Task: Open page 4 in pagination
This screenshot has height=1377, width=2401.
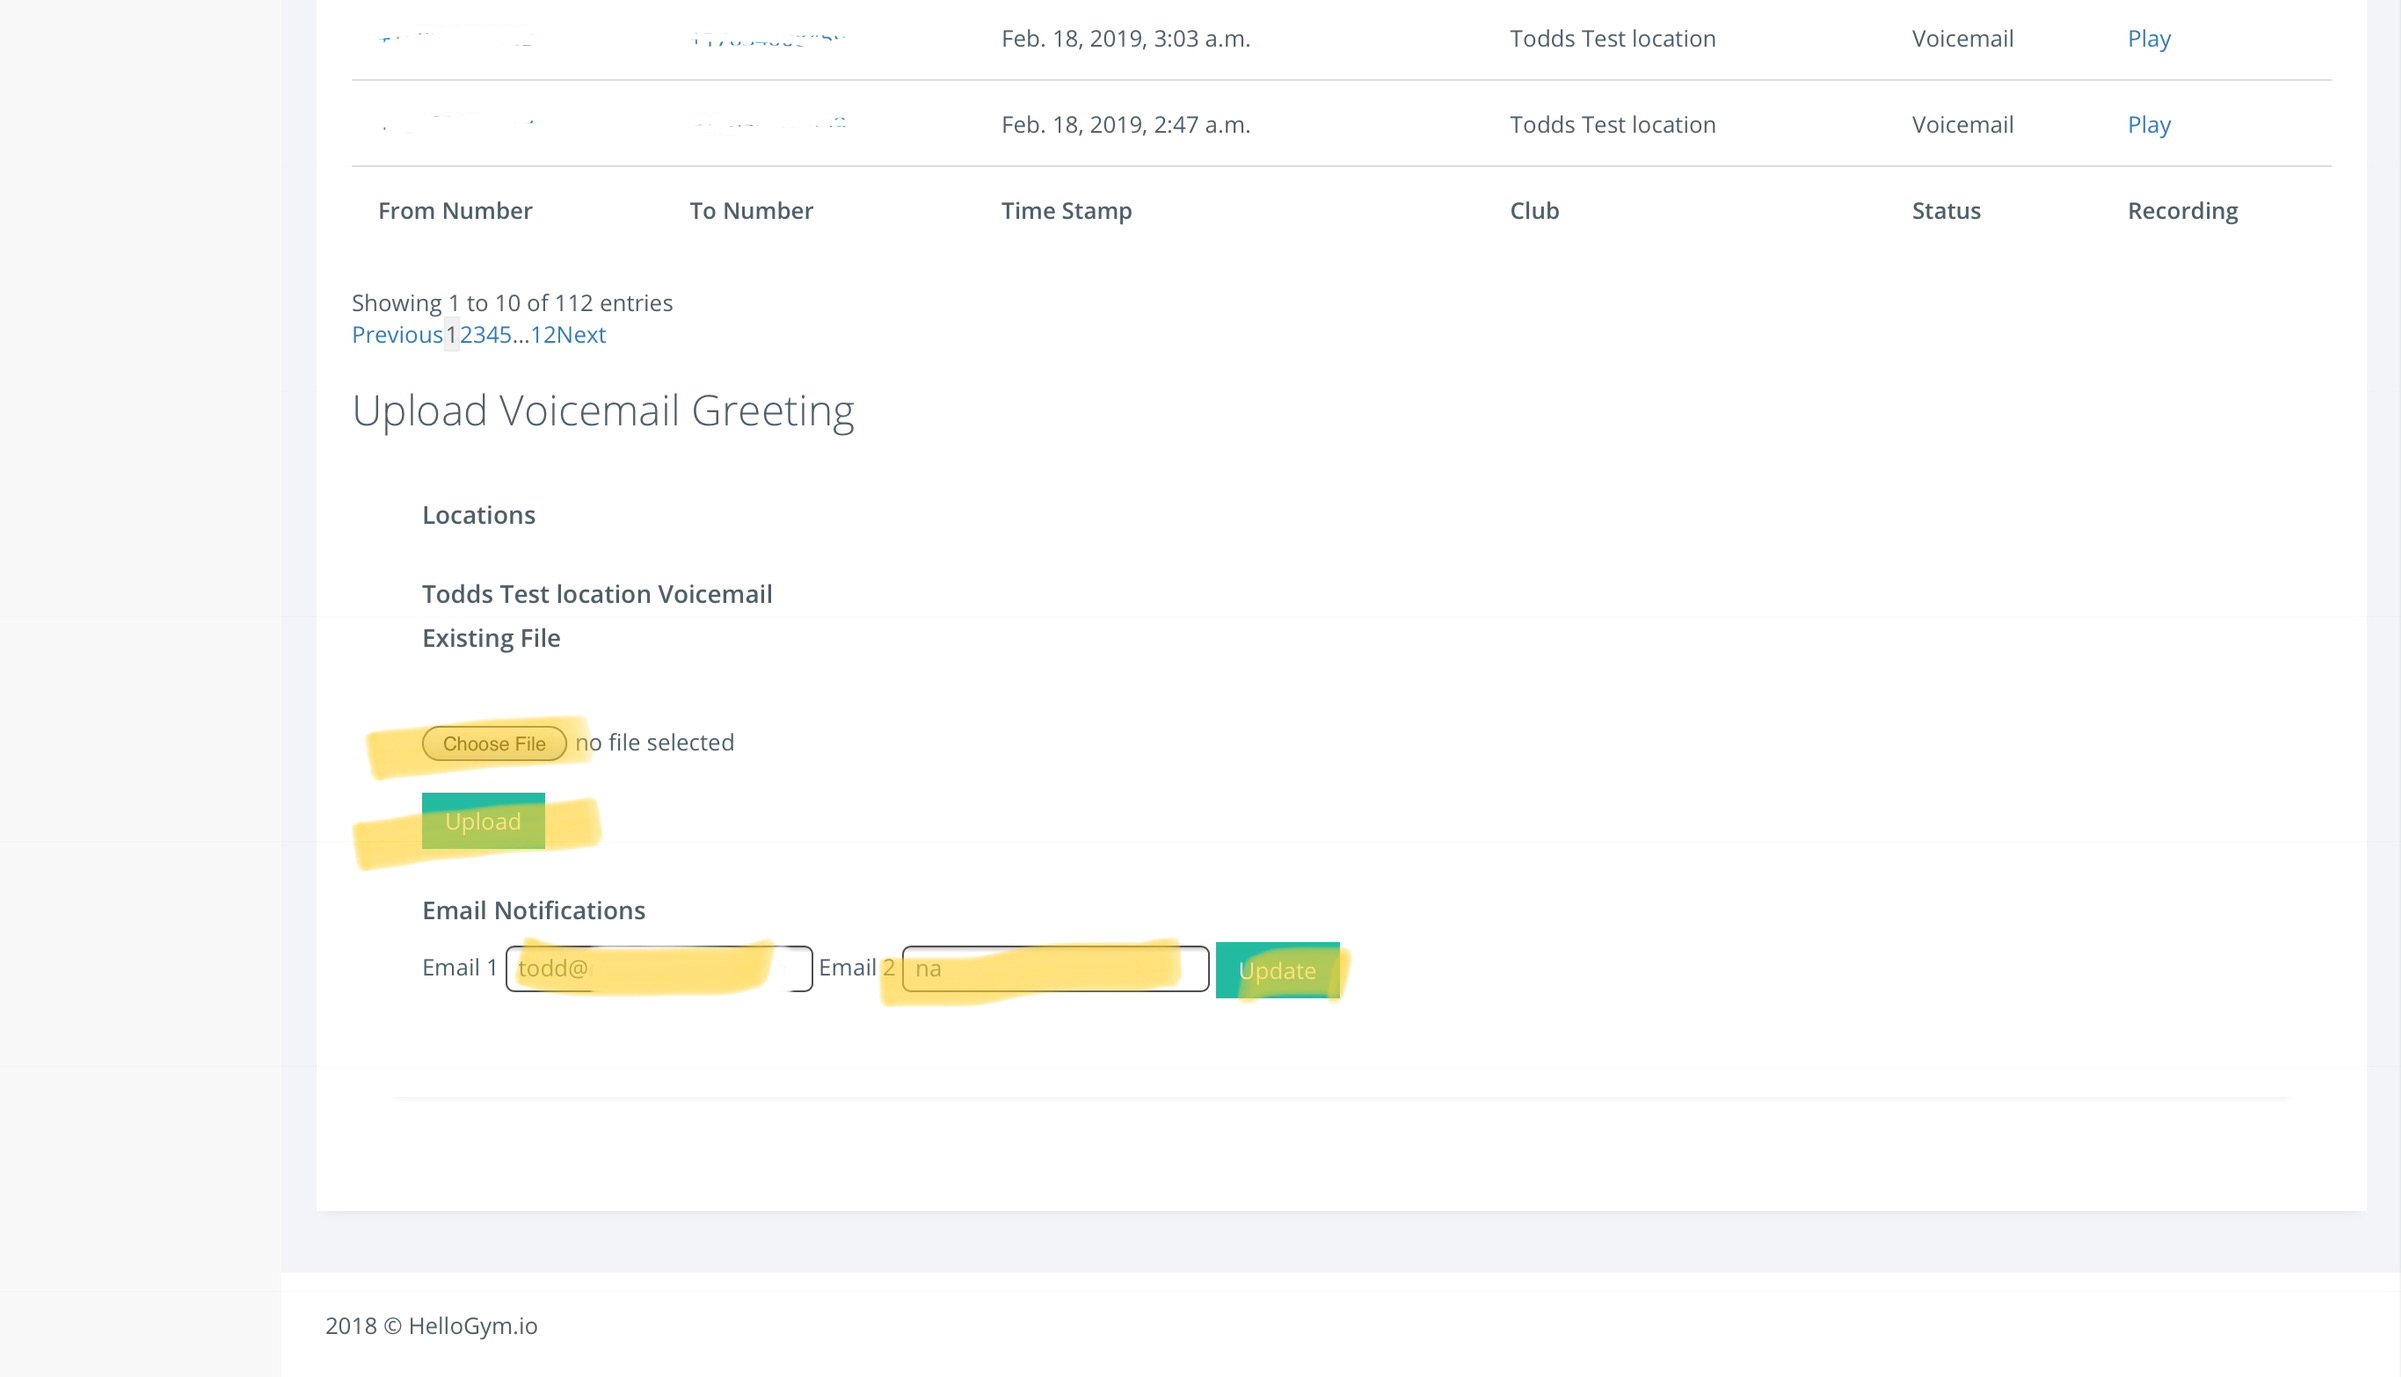Action: [x=492, y=335]
